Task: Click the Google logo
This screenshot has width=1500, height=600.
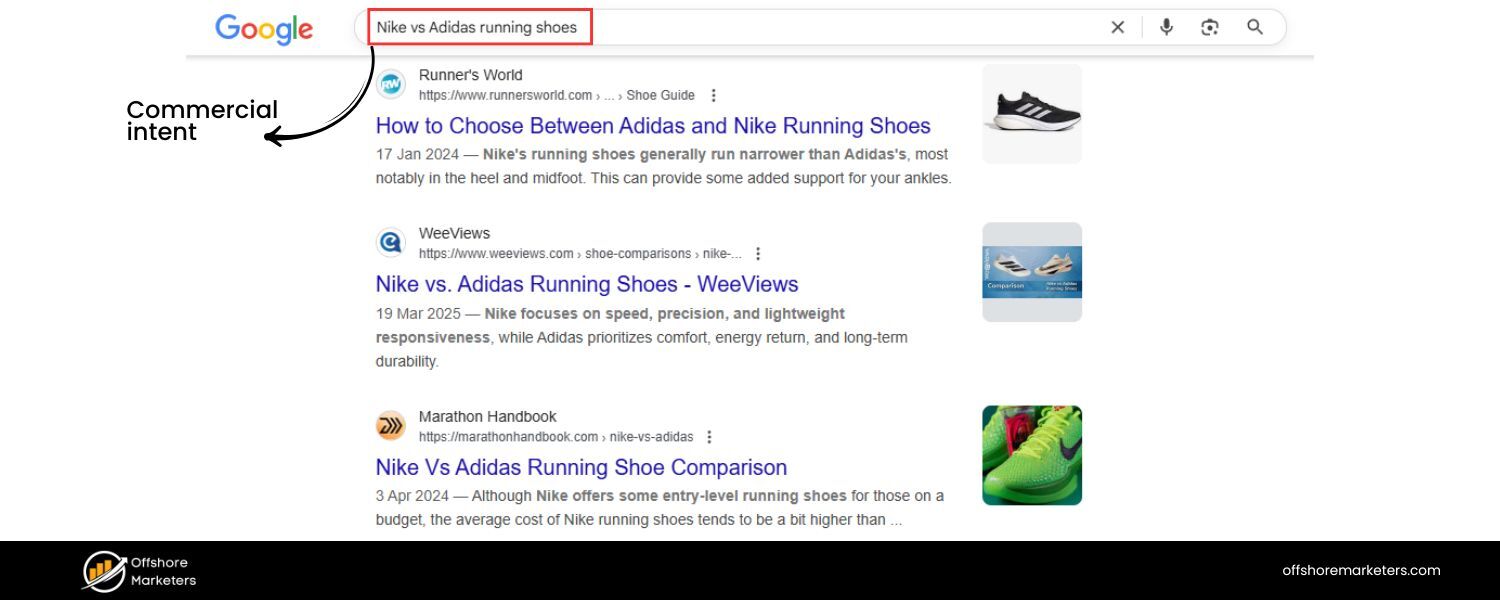Action: [x=263, y=29]
